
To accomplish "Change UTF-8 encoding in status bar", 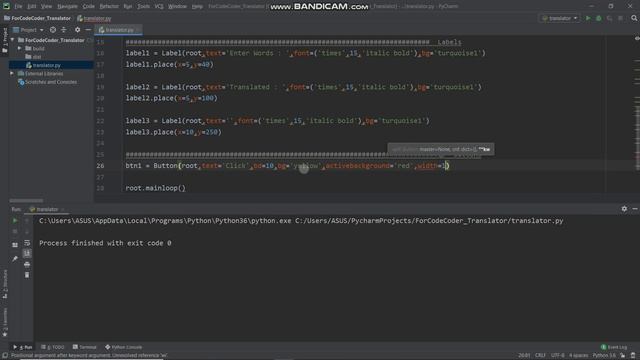I will coord(558,356).
